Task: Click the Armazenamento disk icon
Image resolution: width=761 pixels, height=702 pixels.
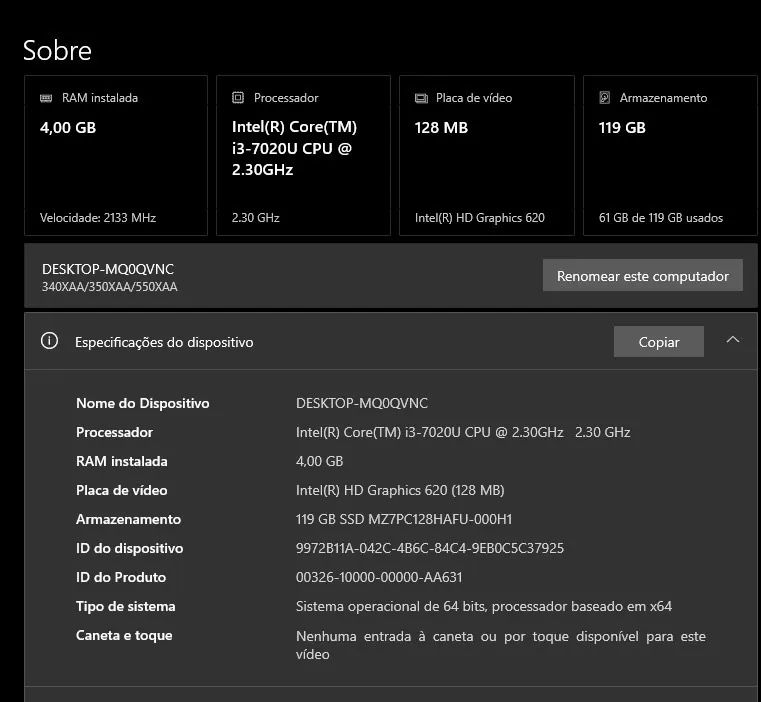Action: 604,98
